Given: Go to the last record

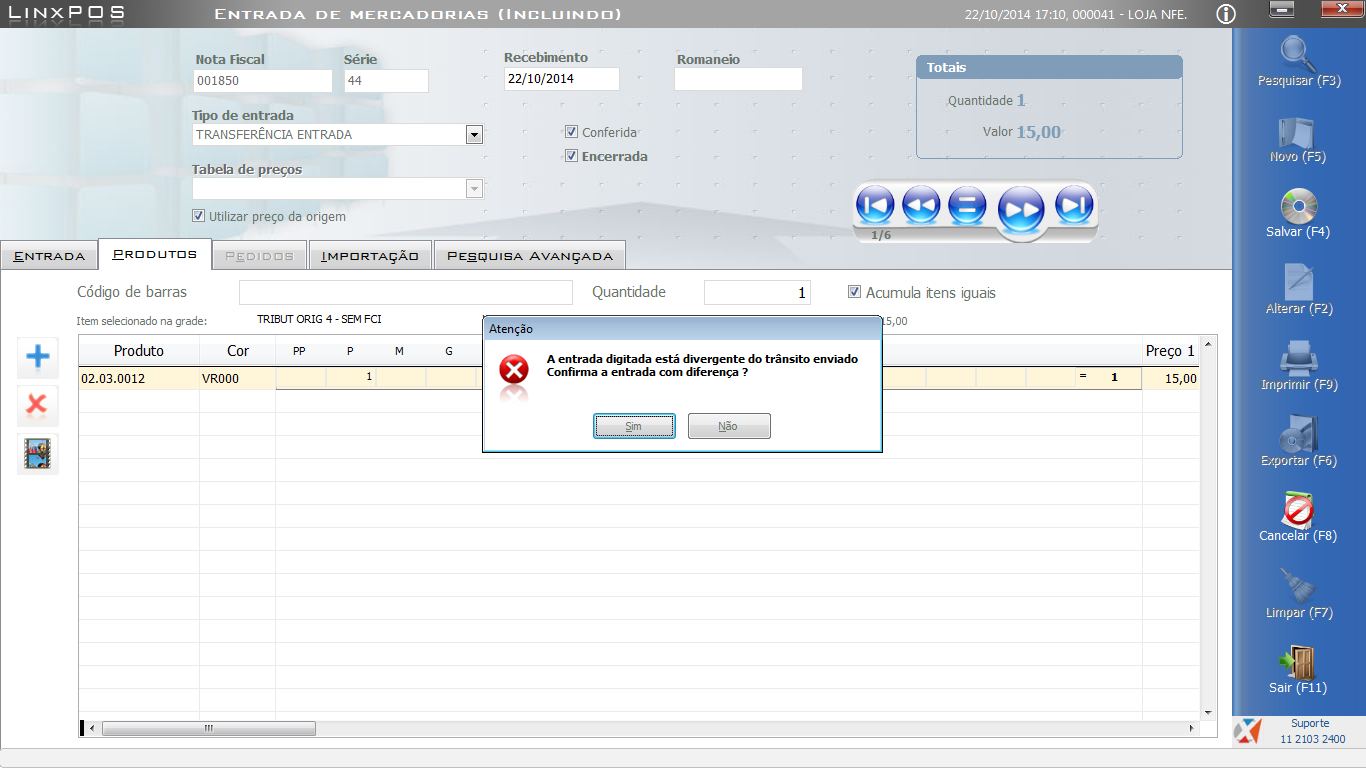Looking at the screenshot, I should (x=1075, y=206).
